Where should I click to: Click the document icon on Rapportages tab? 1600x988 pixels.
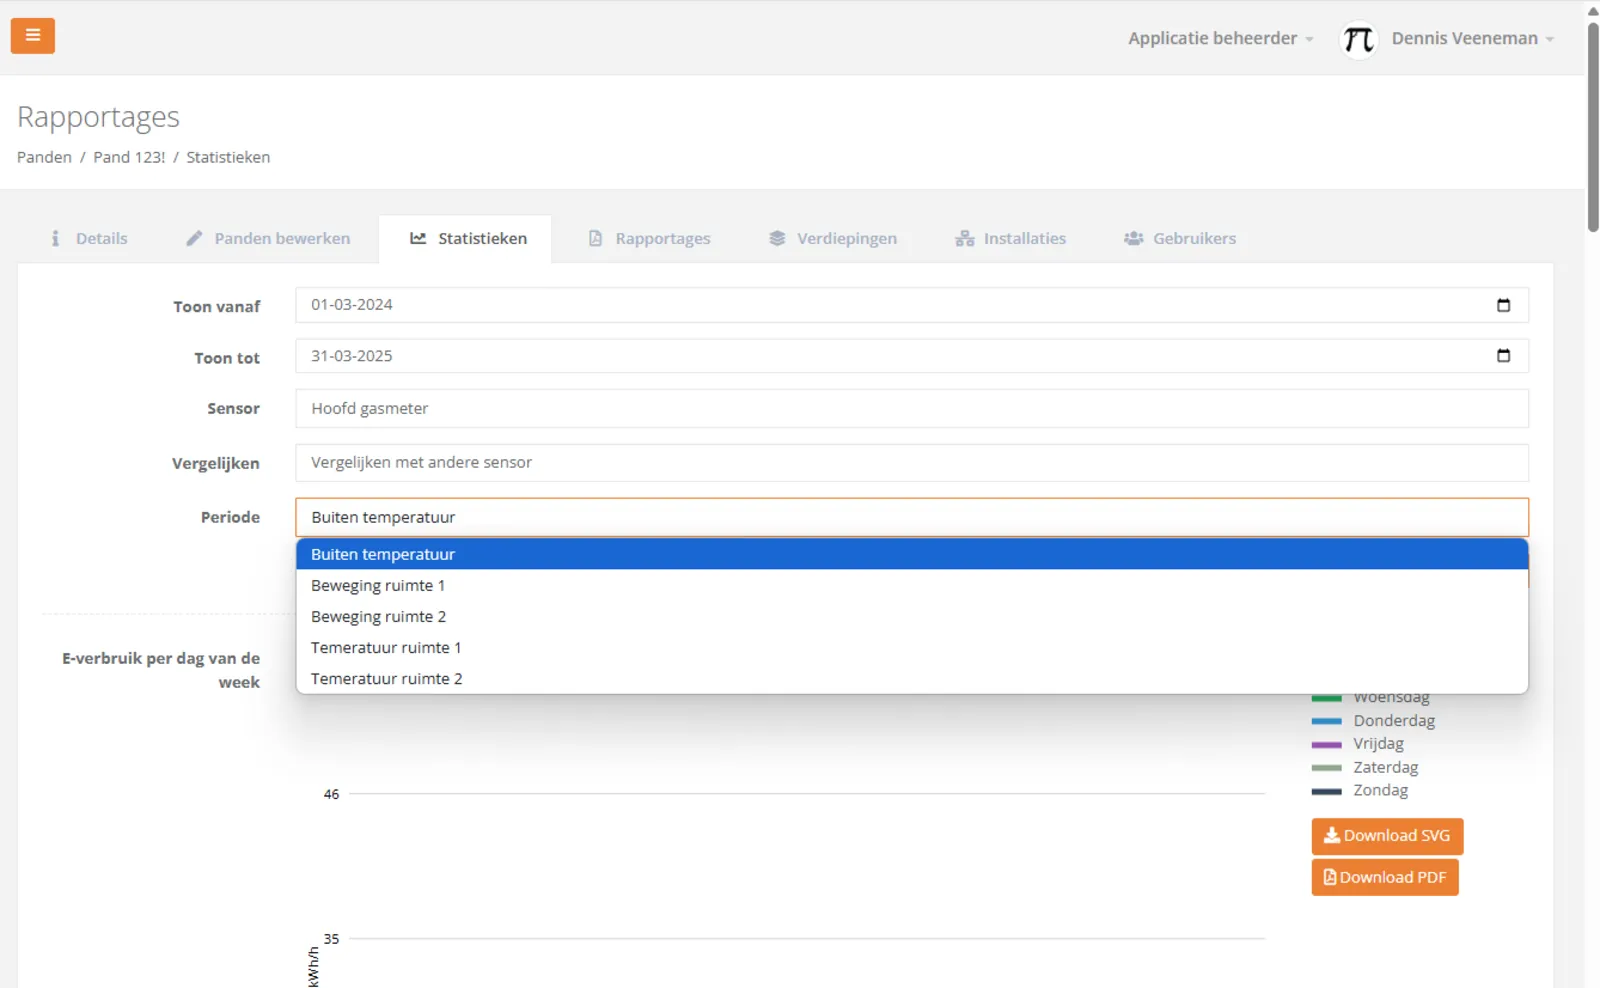[x=595, y=238]
